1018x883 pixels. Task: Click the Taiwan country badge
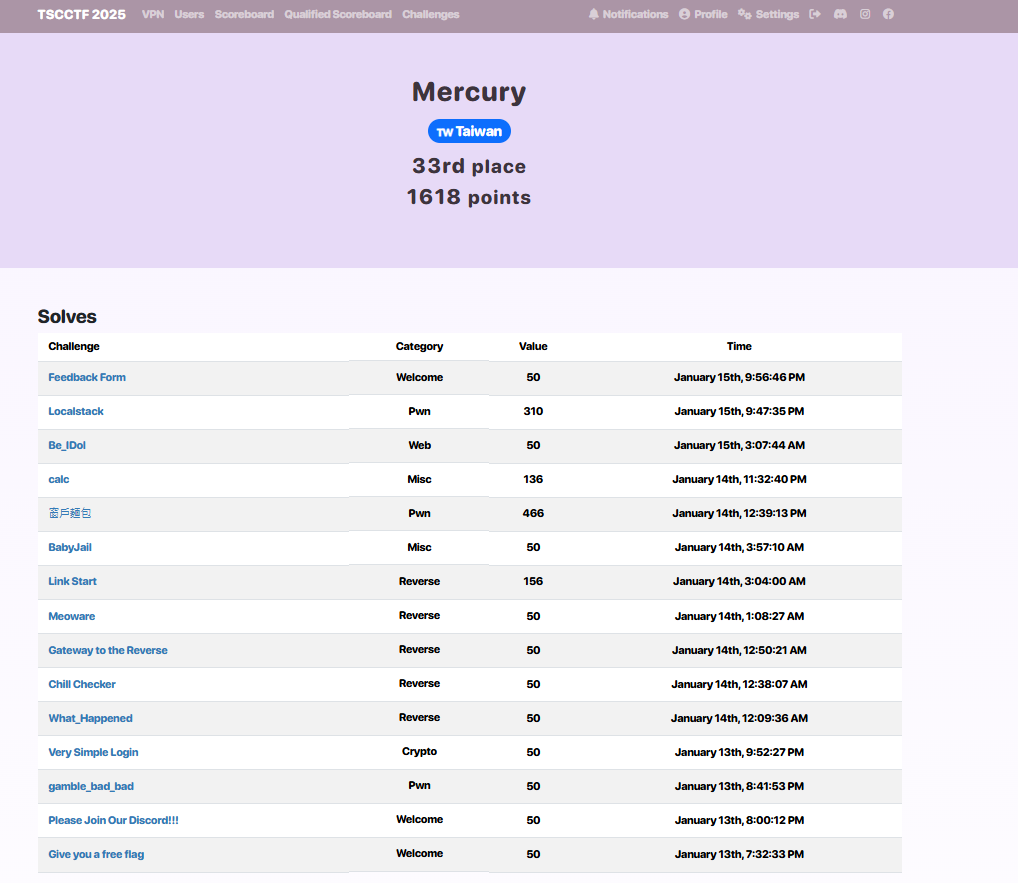[469, 131]
